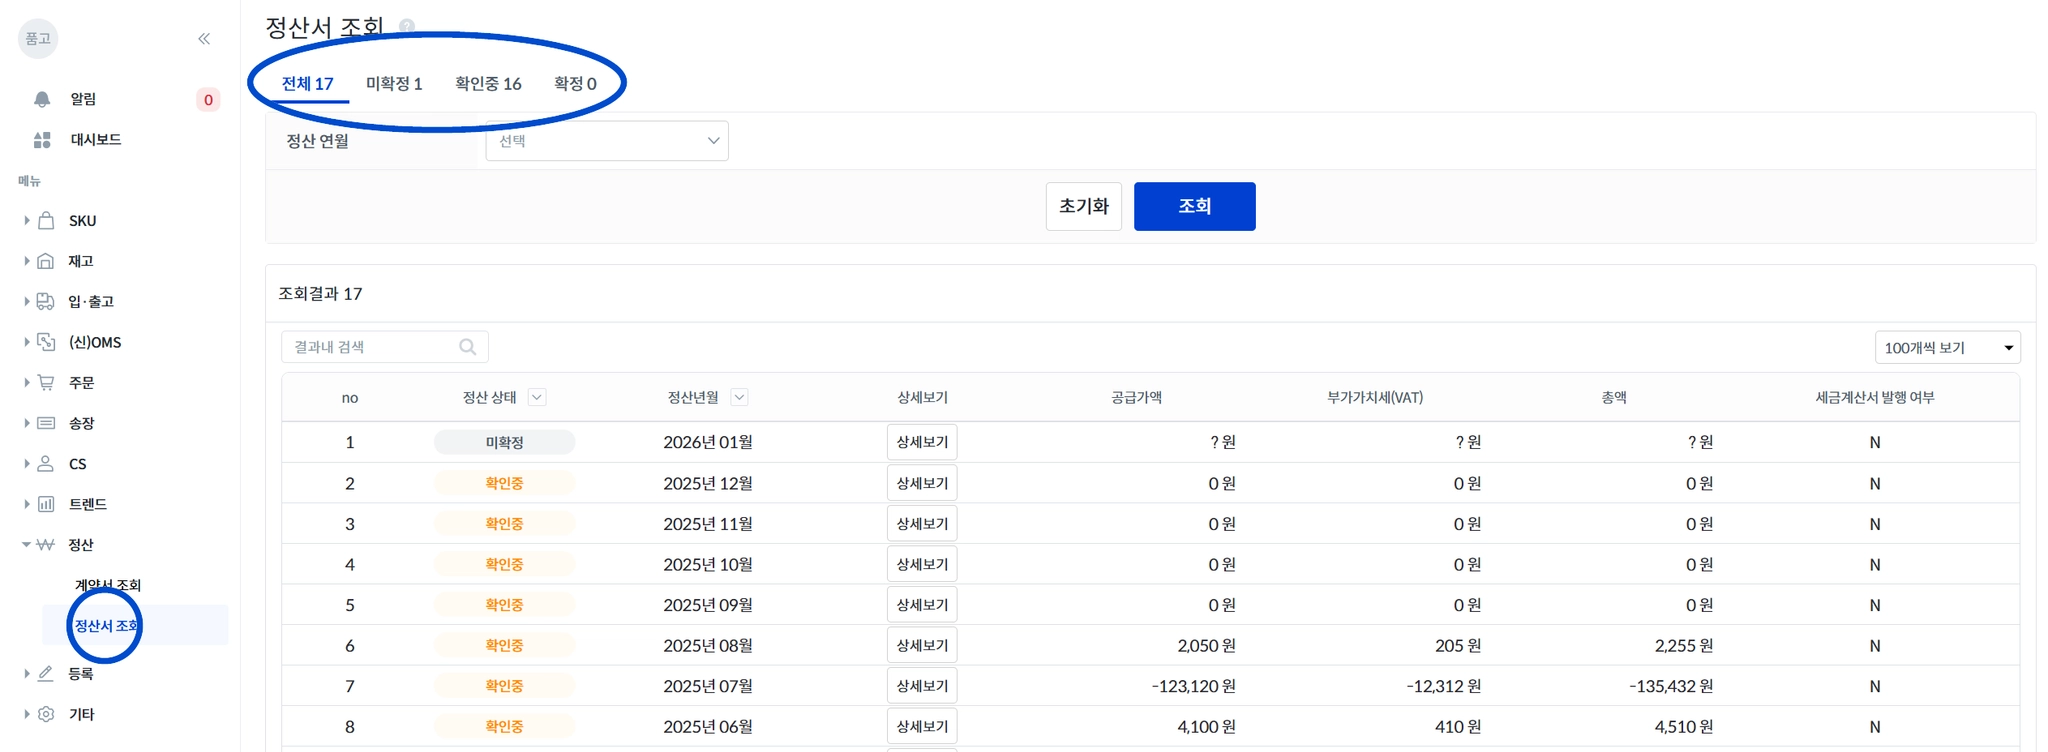Screen dimensions: 2048x752
Task: Open 상세보기 for 2025년 11월
Action: tap(922, 523)
